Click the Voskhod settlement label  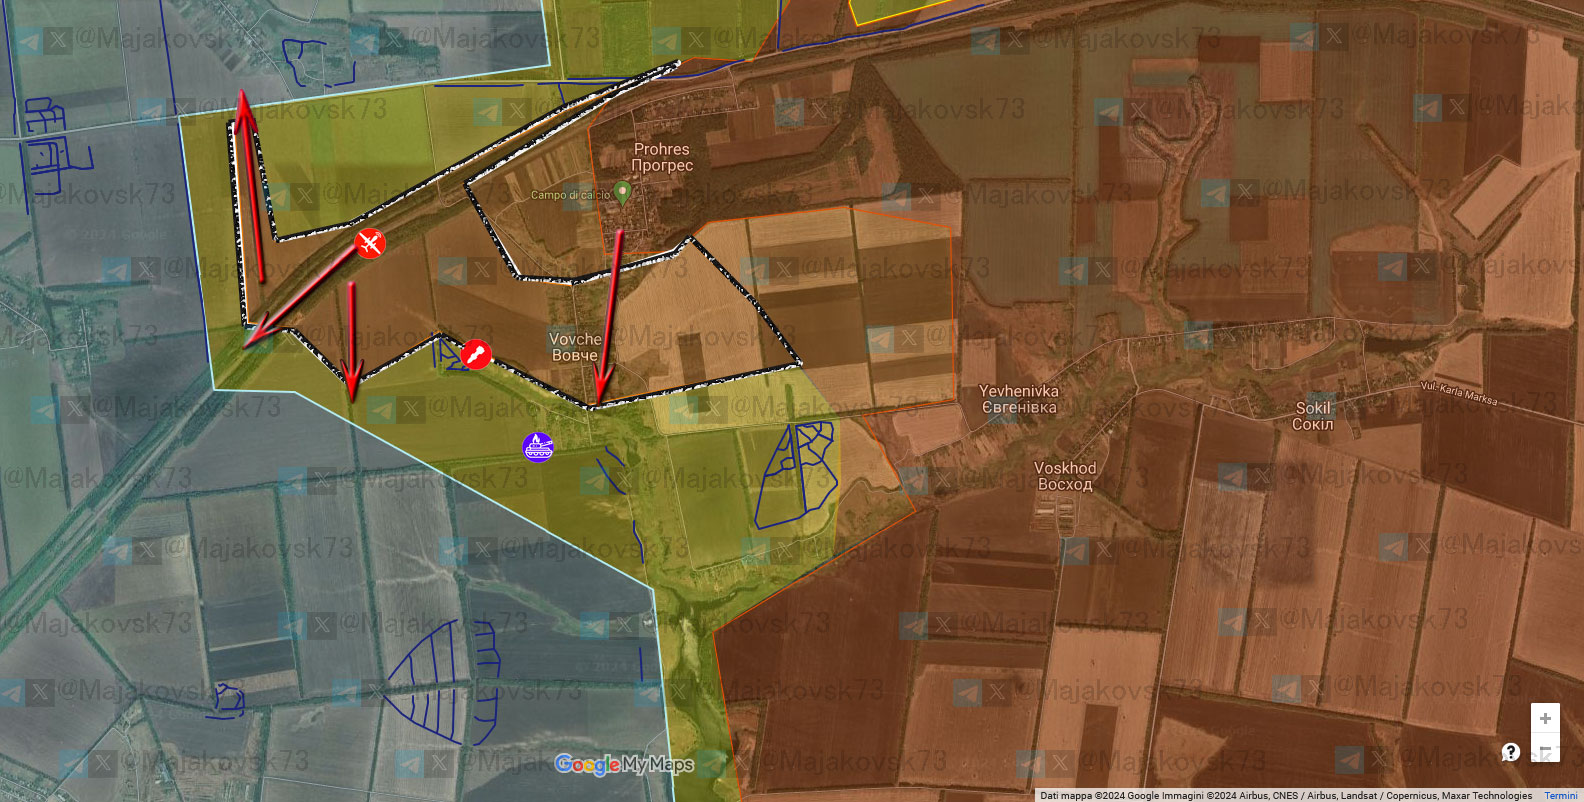tap(1065, 476)
